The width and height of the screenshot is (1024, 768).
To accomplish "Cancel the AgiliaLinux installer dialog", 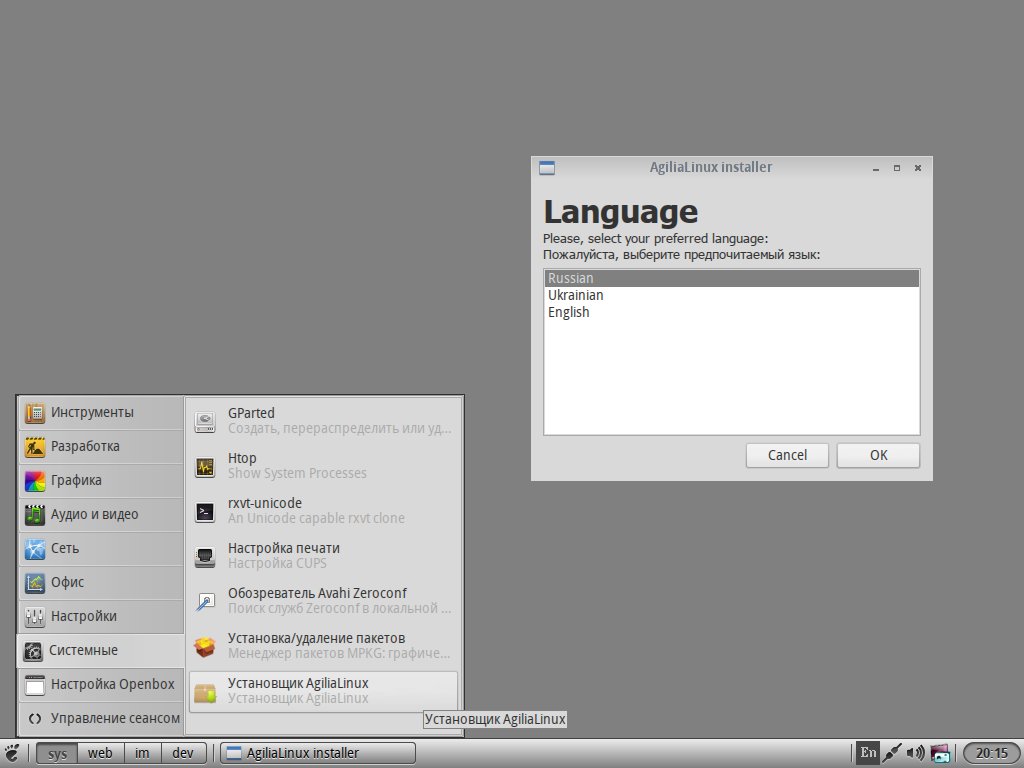I will point(787,455).
